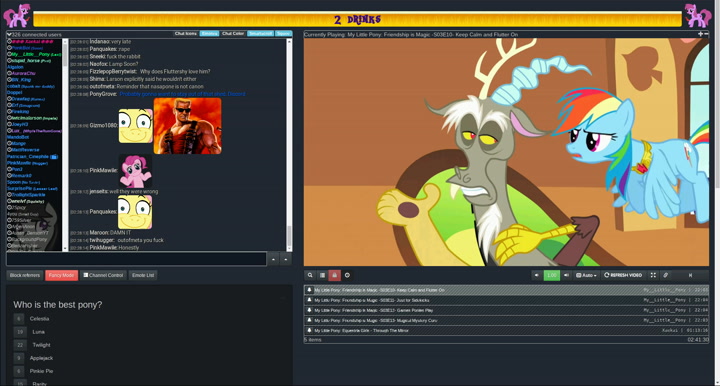Lower the volume with the left speaker icon

pos(537,275)
